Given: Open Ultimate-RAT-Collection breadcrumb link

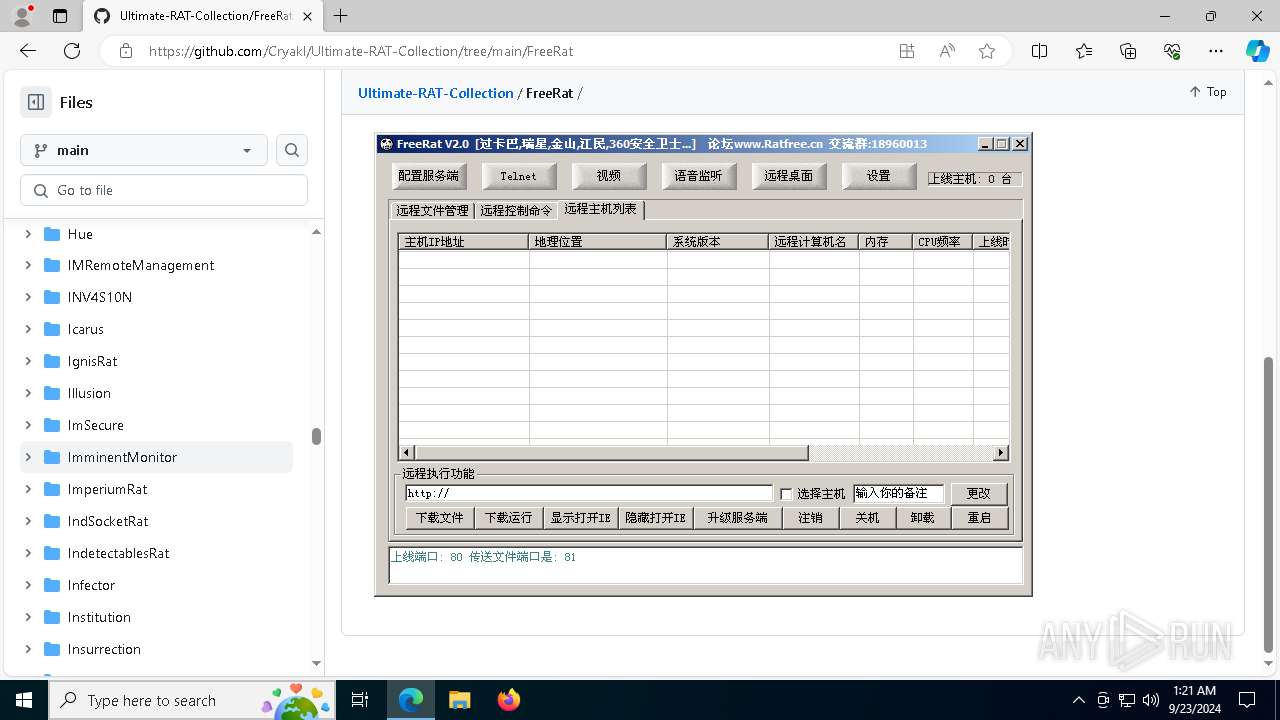Looking at the screenshot, I should pos(436,93).
